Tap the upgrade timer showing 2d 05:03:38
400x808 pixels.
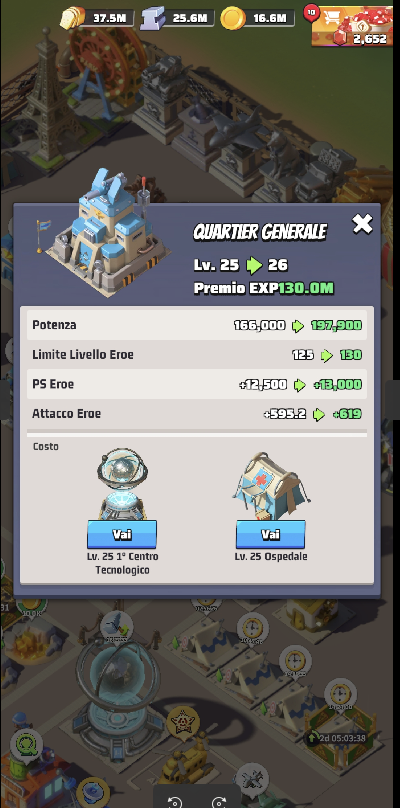pos(337,738)
